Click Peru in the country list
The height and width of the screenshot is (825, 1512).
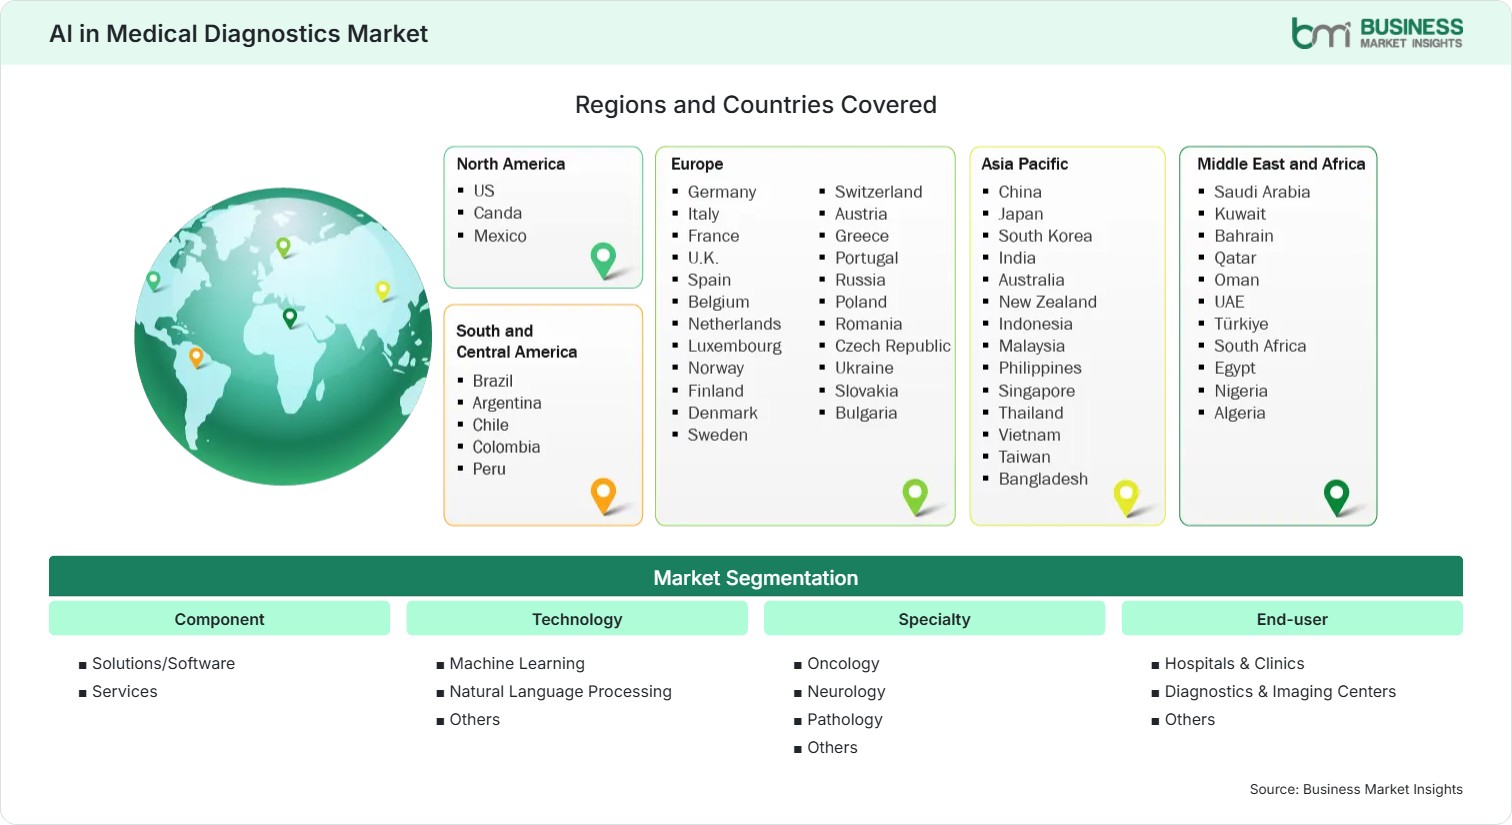coord(489,469)
